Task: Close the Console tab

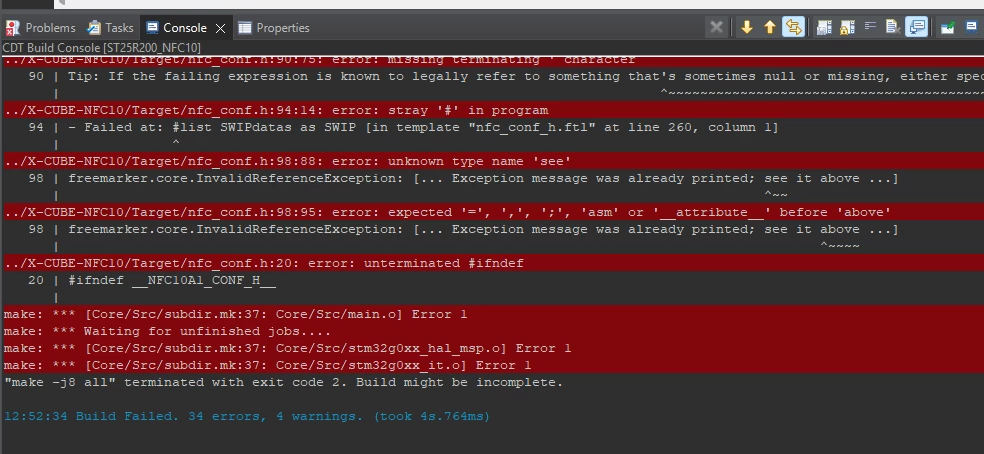Action: pos(220,28)
